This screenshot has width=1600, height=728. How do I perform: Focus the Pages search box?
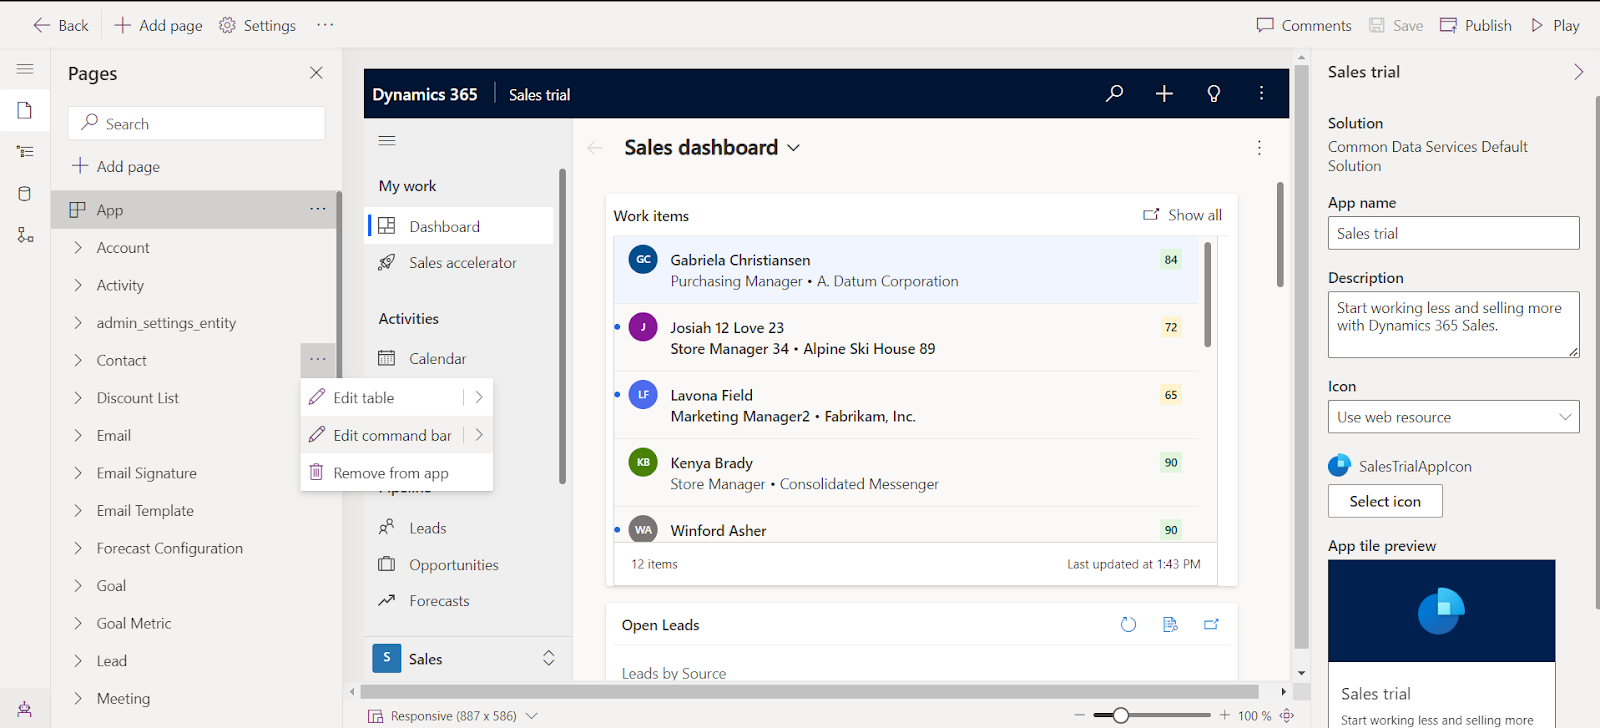coord(196,123)
